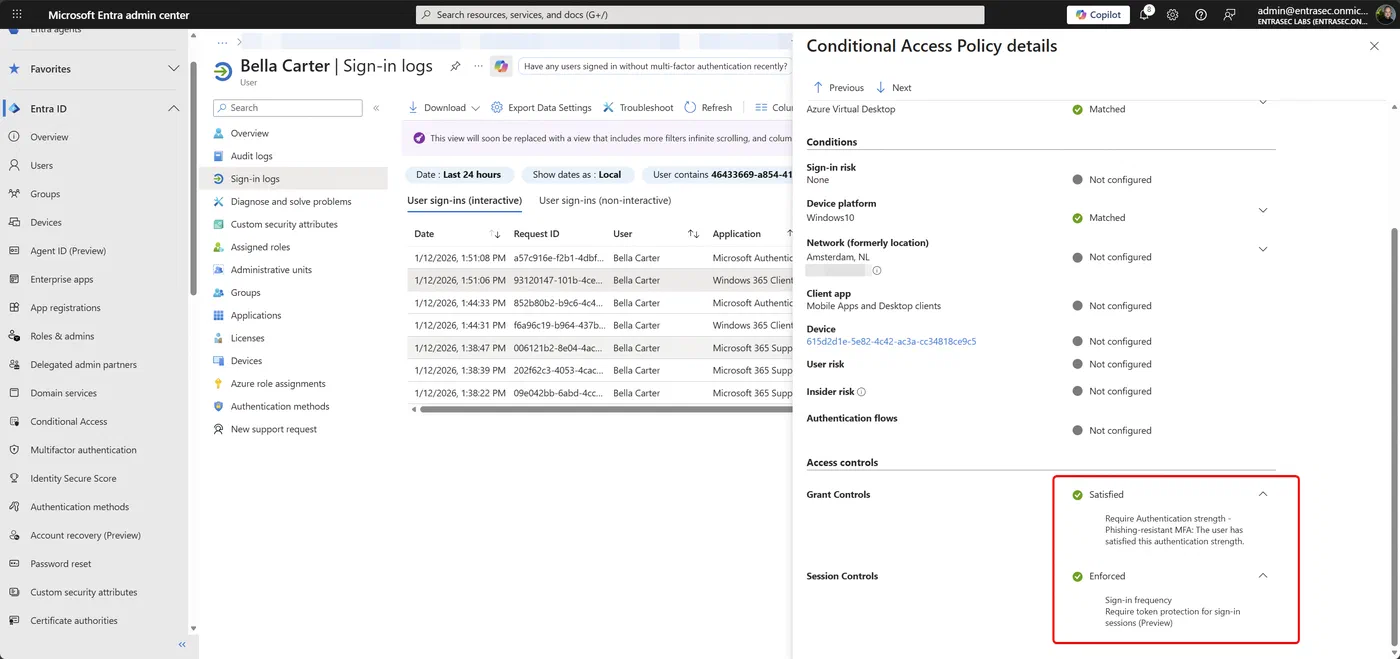Pin the Bella Carter blade
Screen dimensions: 1400x659
coord(455,66)
